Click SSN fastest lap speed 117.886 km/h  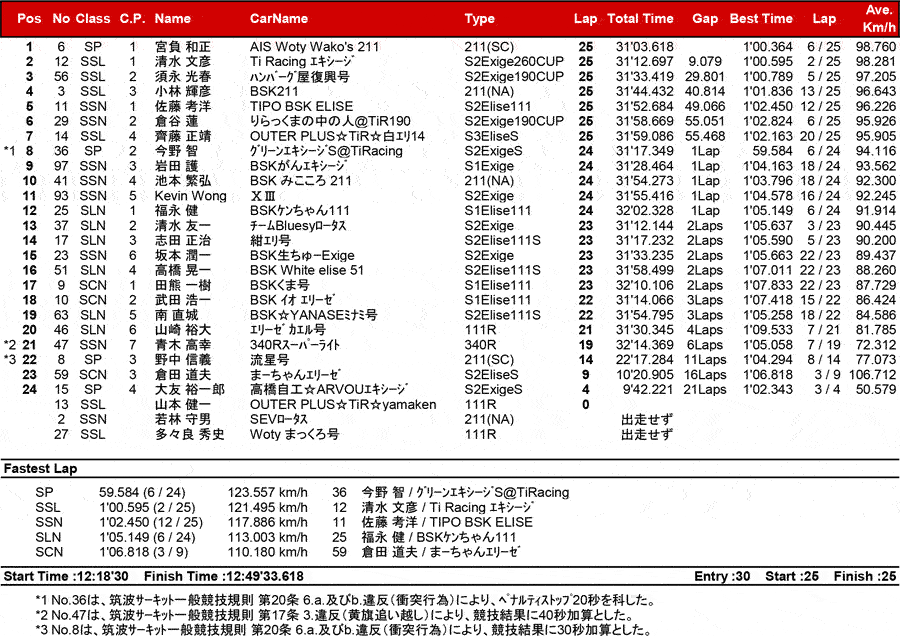click(x=267, y=522)
